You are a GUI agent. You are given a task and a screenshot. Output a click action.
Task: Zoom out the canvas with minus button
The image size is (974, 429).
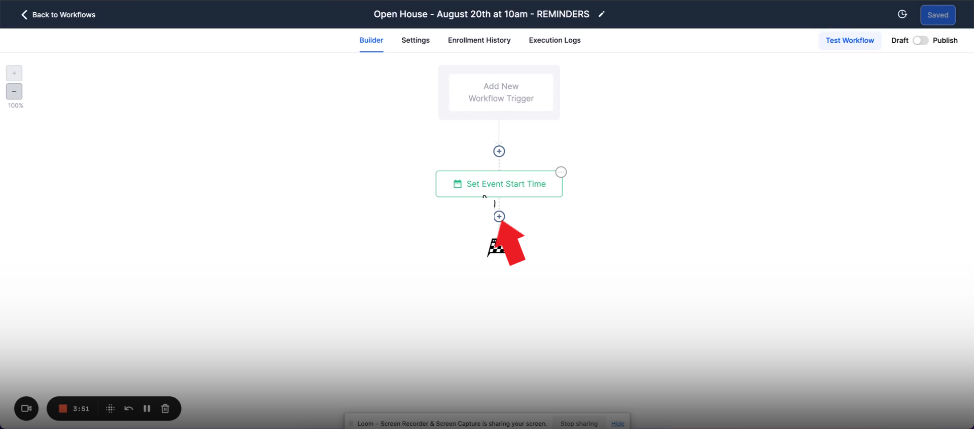pos(14,91)
